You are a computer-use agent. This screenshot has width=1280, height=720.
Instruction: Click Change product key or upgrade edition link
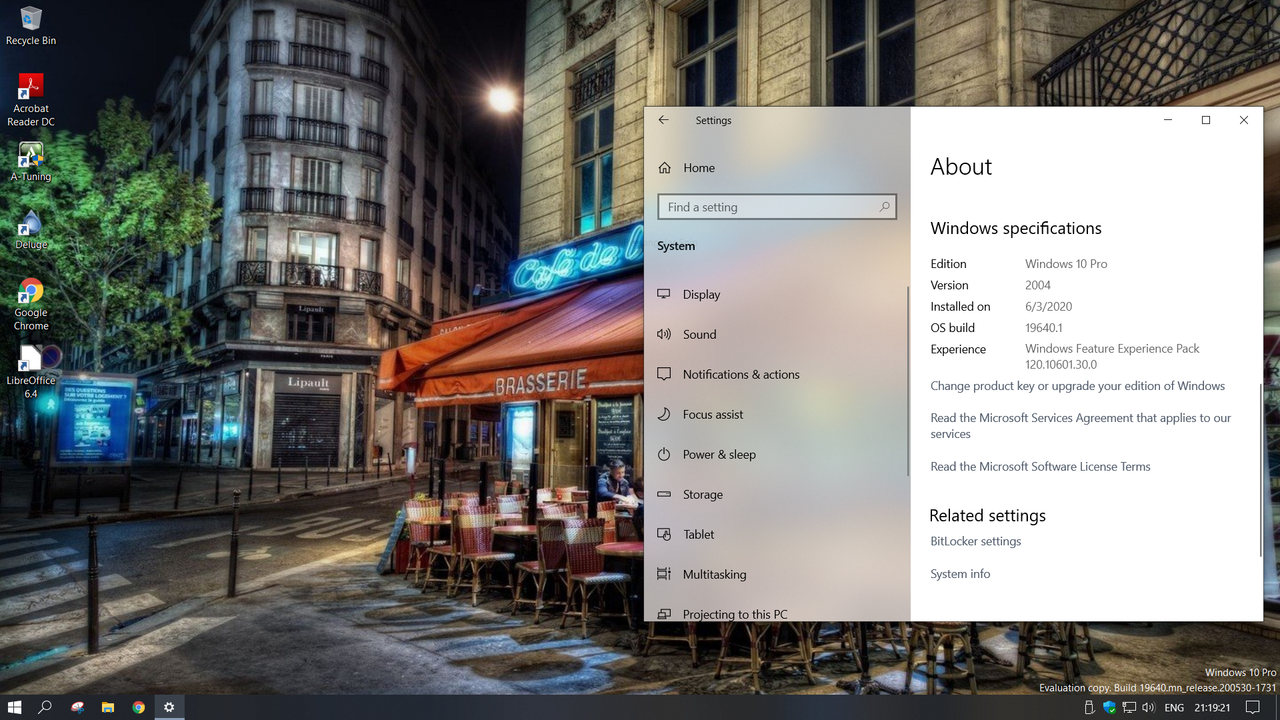point(1077,386)
